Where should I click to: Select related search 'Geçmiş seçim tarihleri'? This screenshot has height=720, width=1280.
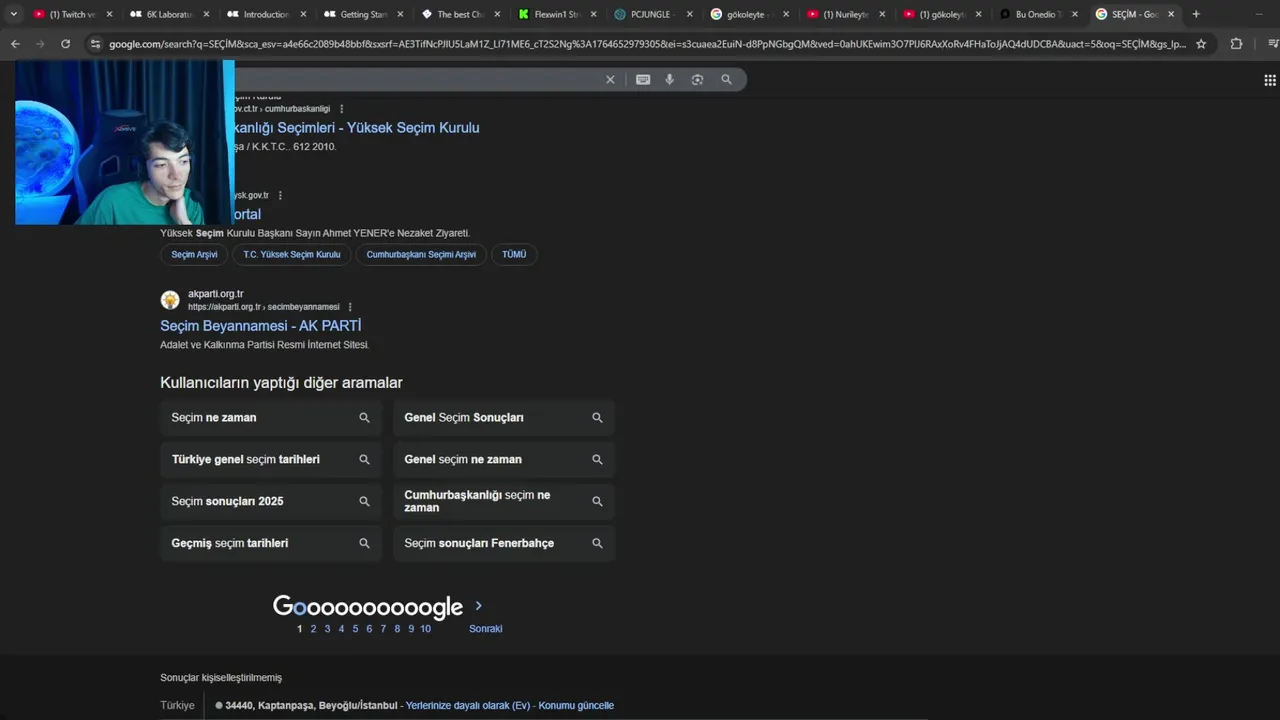click(x=271, y=543)
